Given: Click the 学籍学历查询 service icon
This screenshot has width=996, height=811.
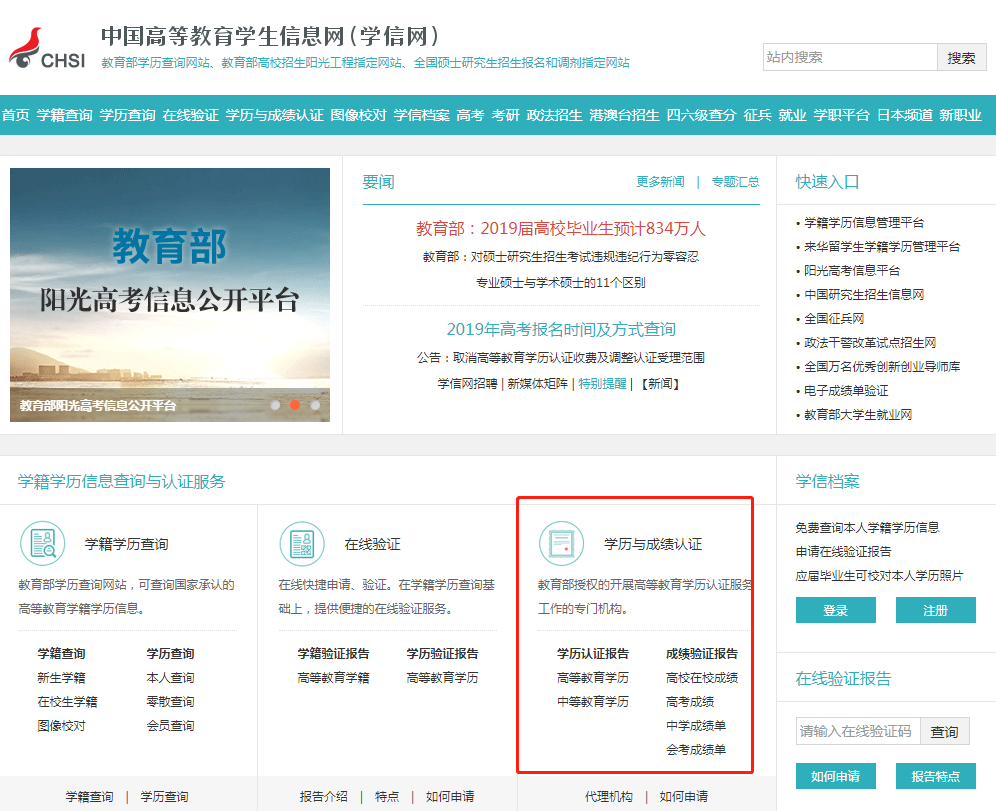Looking at the screenshot, I should 42,544.
